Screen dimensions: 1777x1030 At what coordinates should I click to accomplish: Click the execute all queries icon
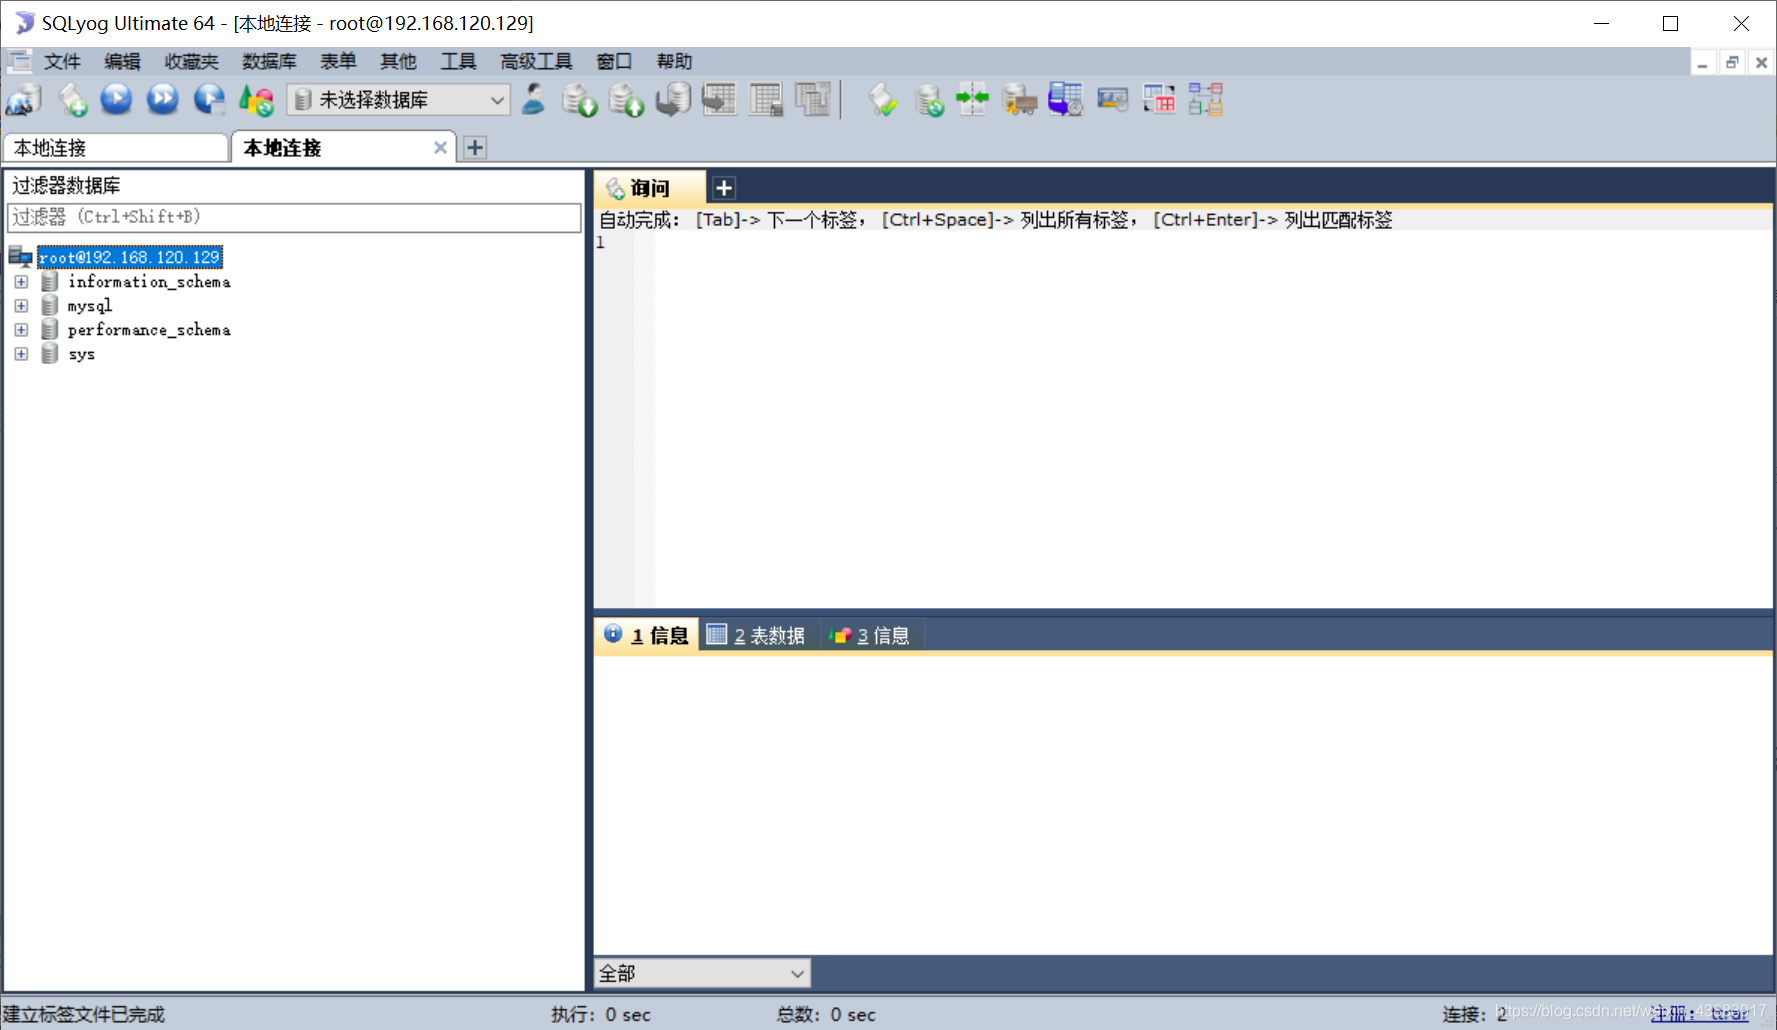pos(163,99)
